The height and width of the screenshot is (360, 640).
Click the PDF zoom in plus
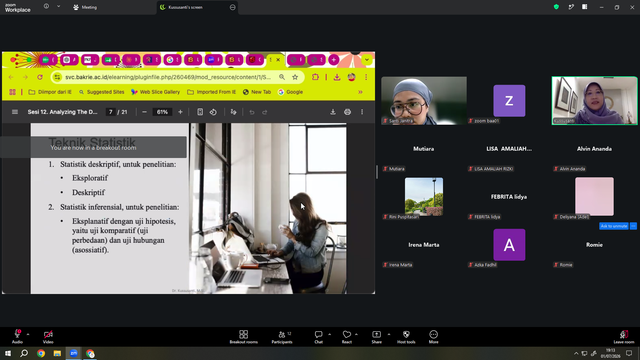click(180, 112)
